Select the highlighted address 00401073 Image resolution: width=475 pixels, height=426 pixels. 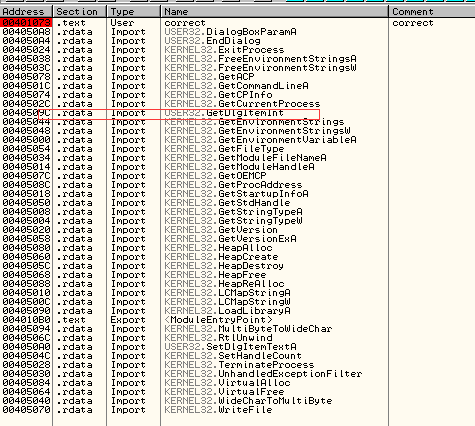pos(26,23)
